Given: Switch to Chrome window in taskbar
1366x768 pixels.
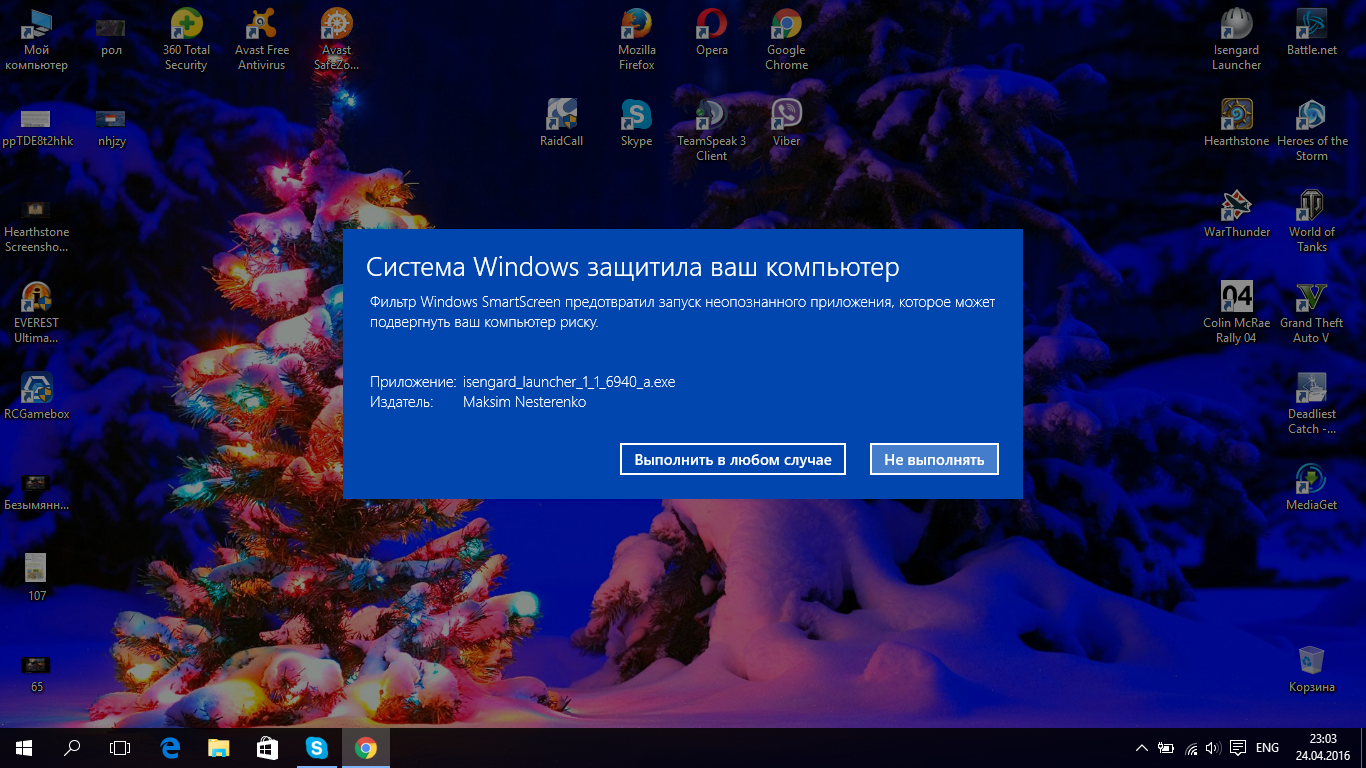Looking at the screenshot, I should [x=365, y=747].
